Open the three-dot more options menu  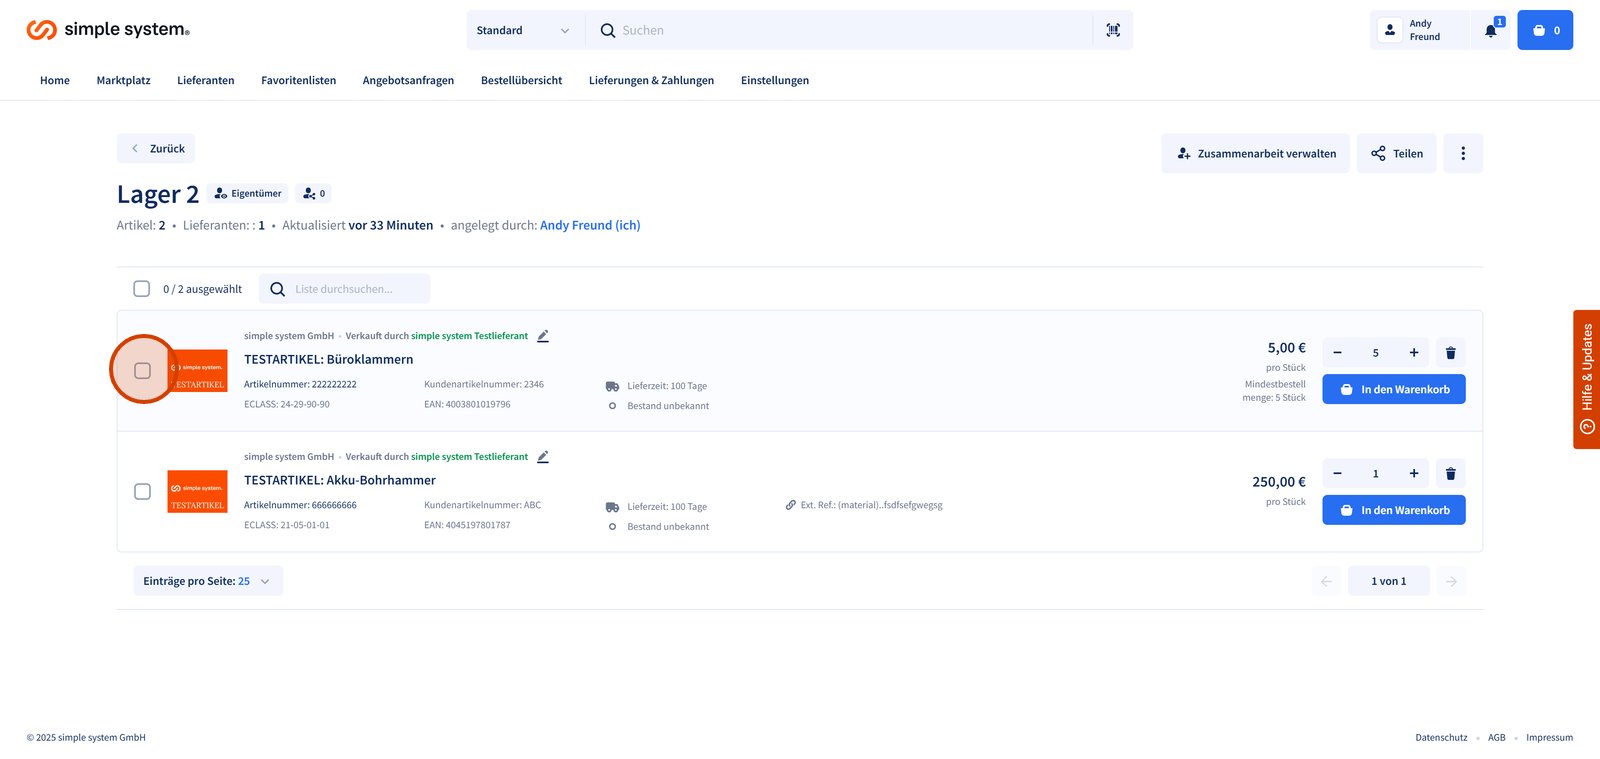[x=1462, y=153]
